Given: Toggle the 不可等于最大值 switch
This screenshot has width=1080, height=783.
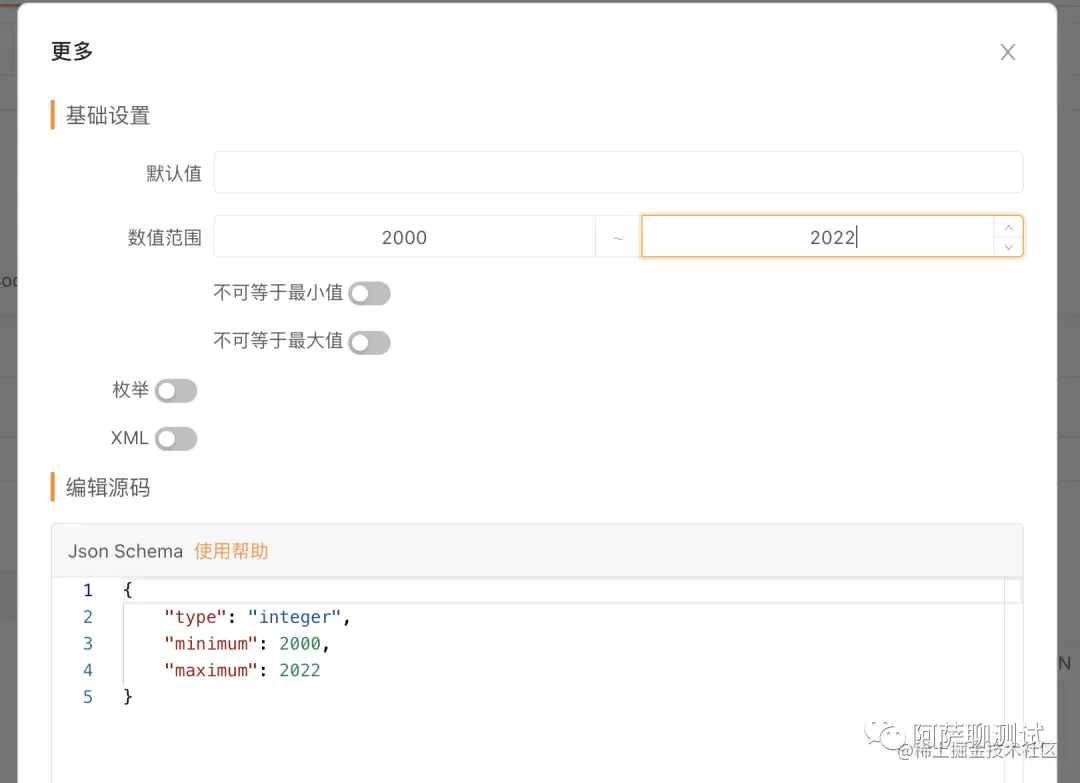Looking at the screenshot, I should coord(369,342).
